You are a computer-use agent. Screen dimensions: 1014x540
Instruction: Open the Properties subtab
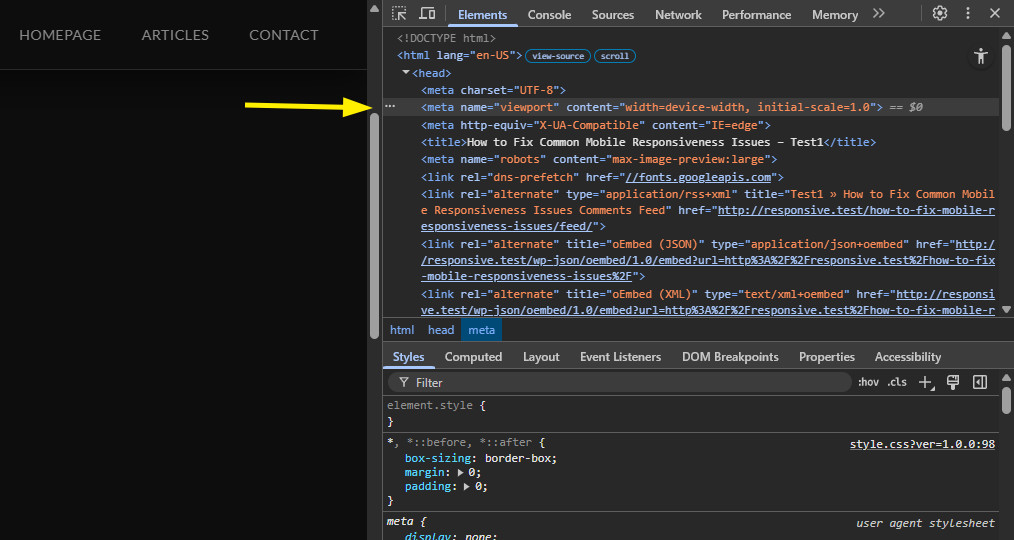click(x=826, y=357)
